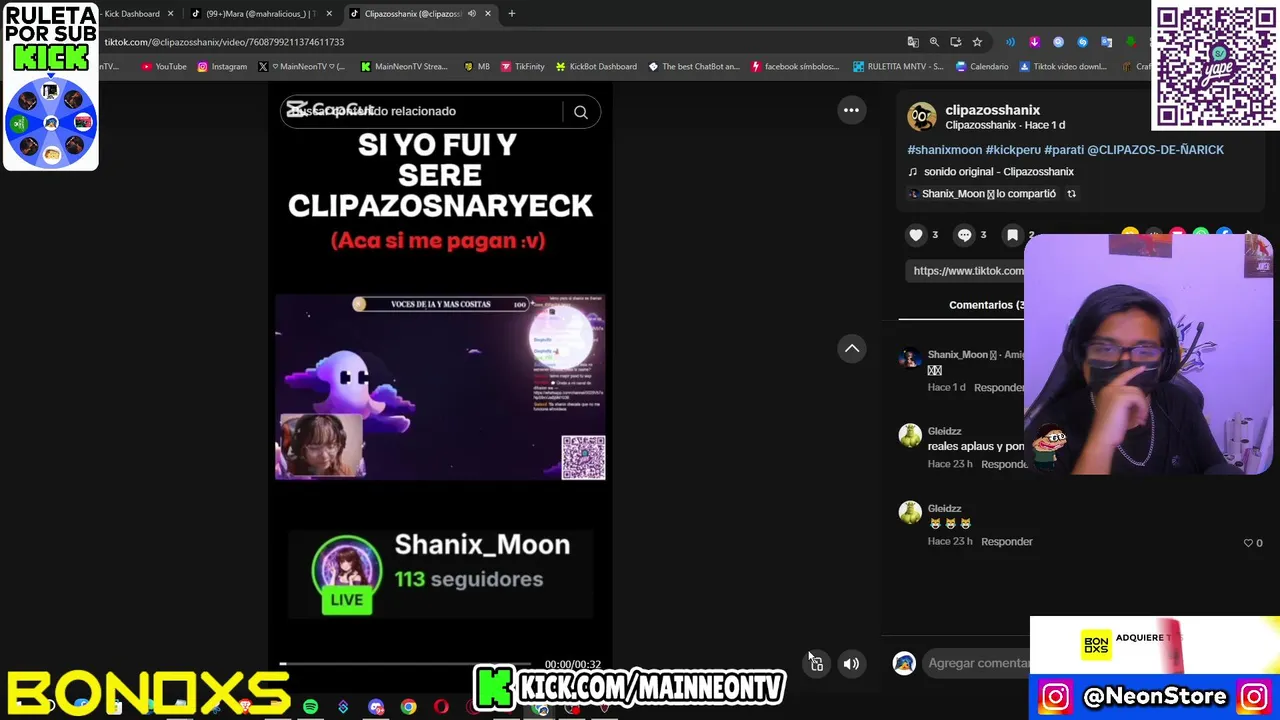Open the #parati hashtag
The image size is (1280, 720).
[x=1064, y=150]
